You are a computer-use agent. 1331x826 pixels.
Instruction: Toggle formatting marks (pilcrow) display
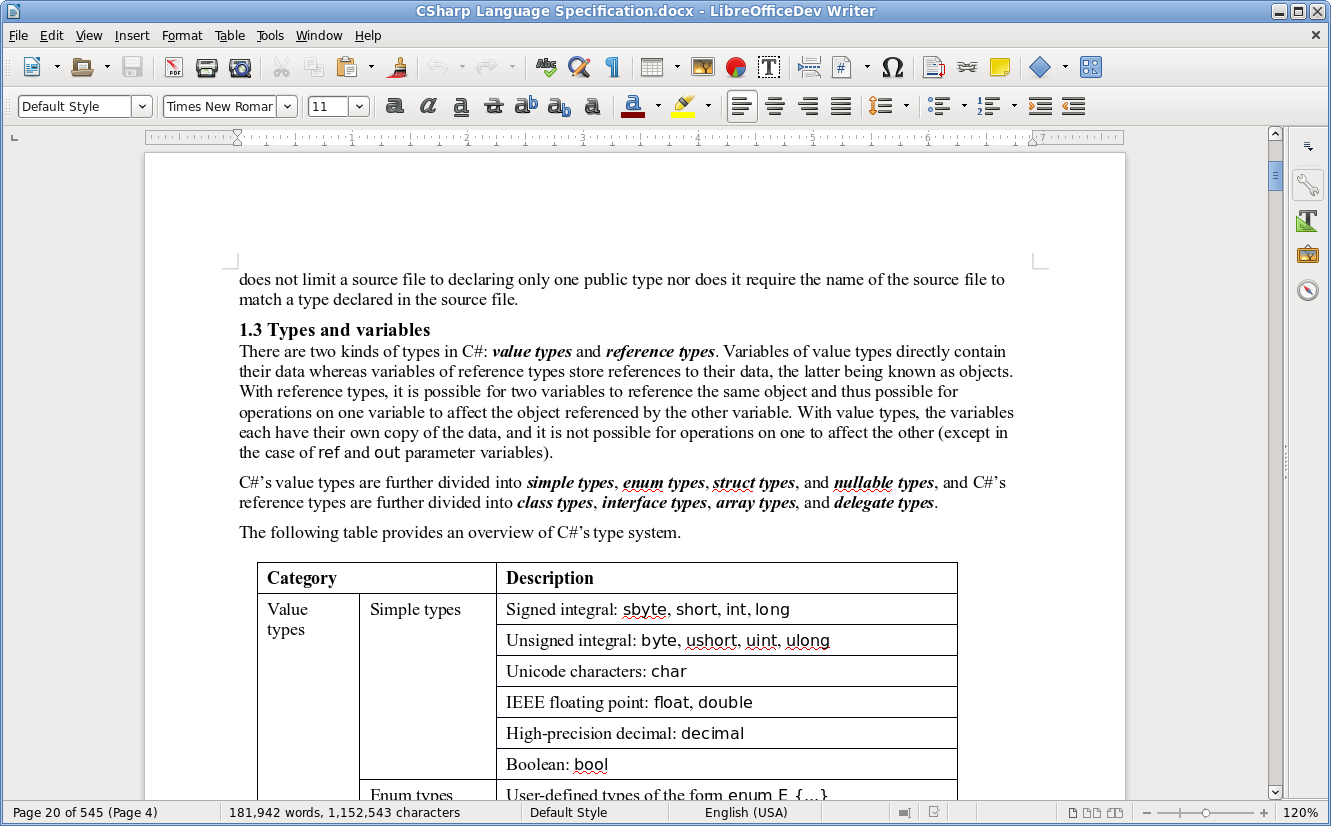tap(612, 68)
